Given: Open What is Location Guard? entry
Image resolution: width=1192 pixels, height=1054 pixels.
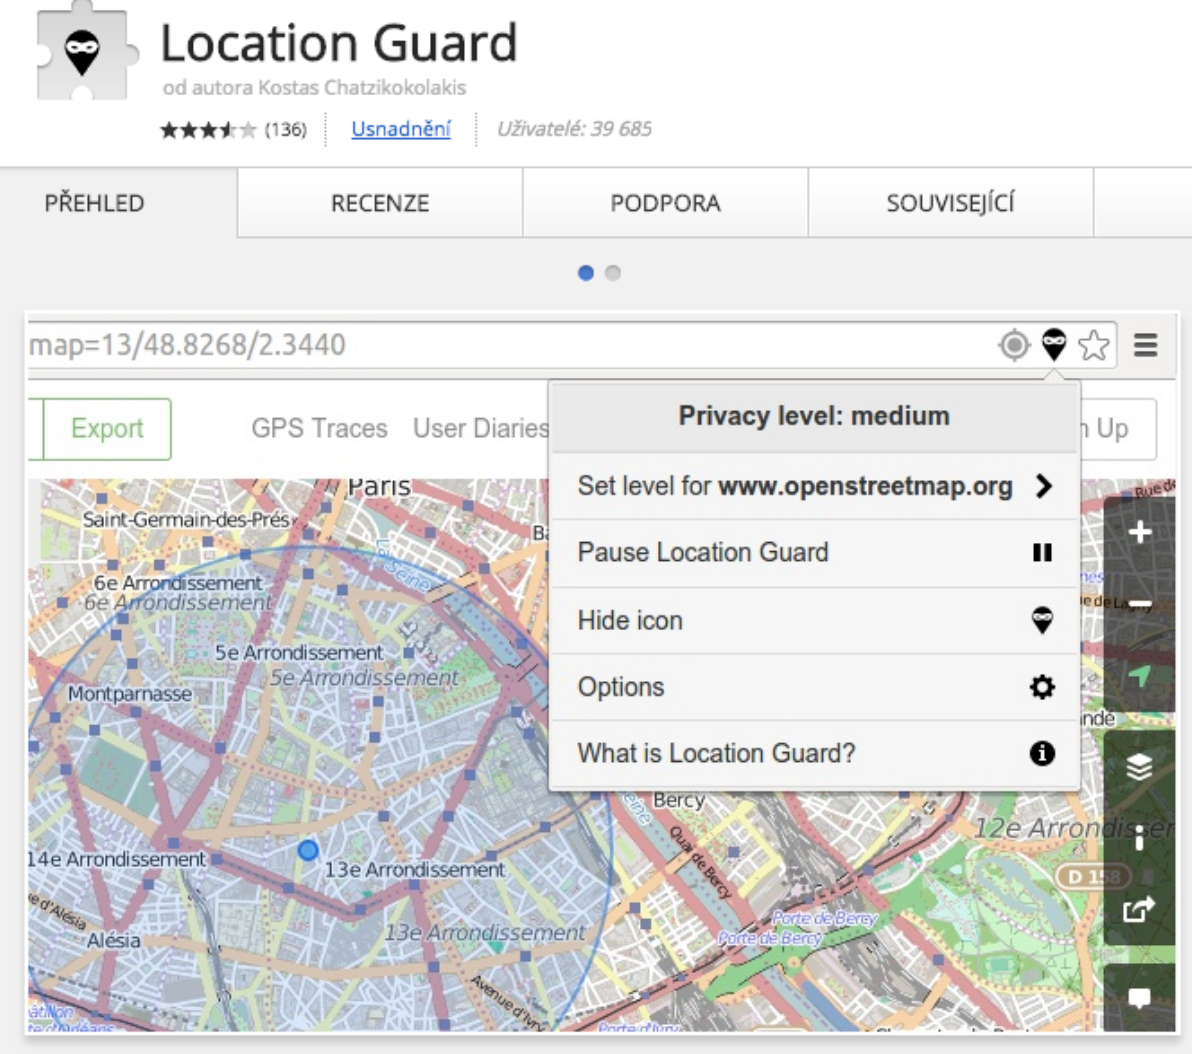Looking at the screenshot, I should 814,754.
